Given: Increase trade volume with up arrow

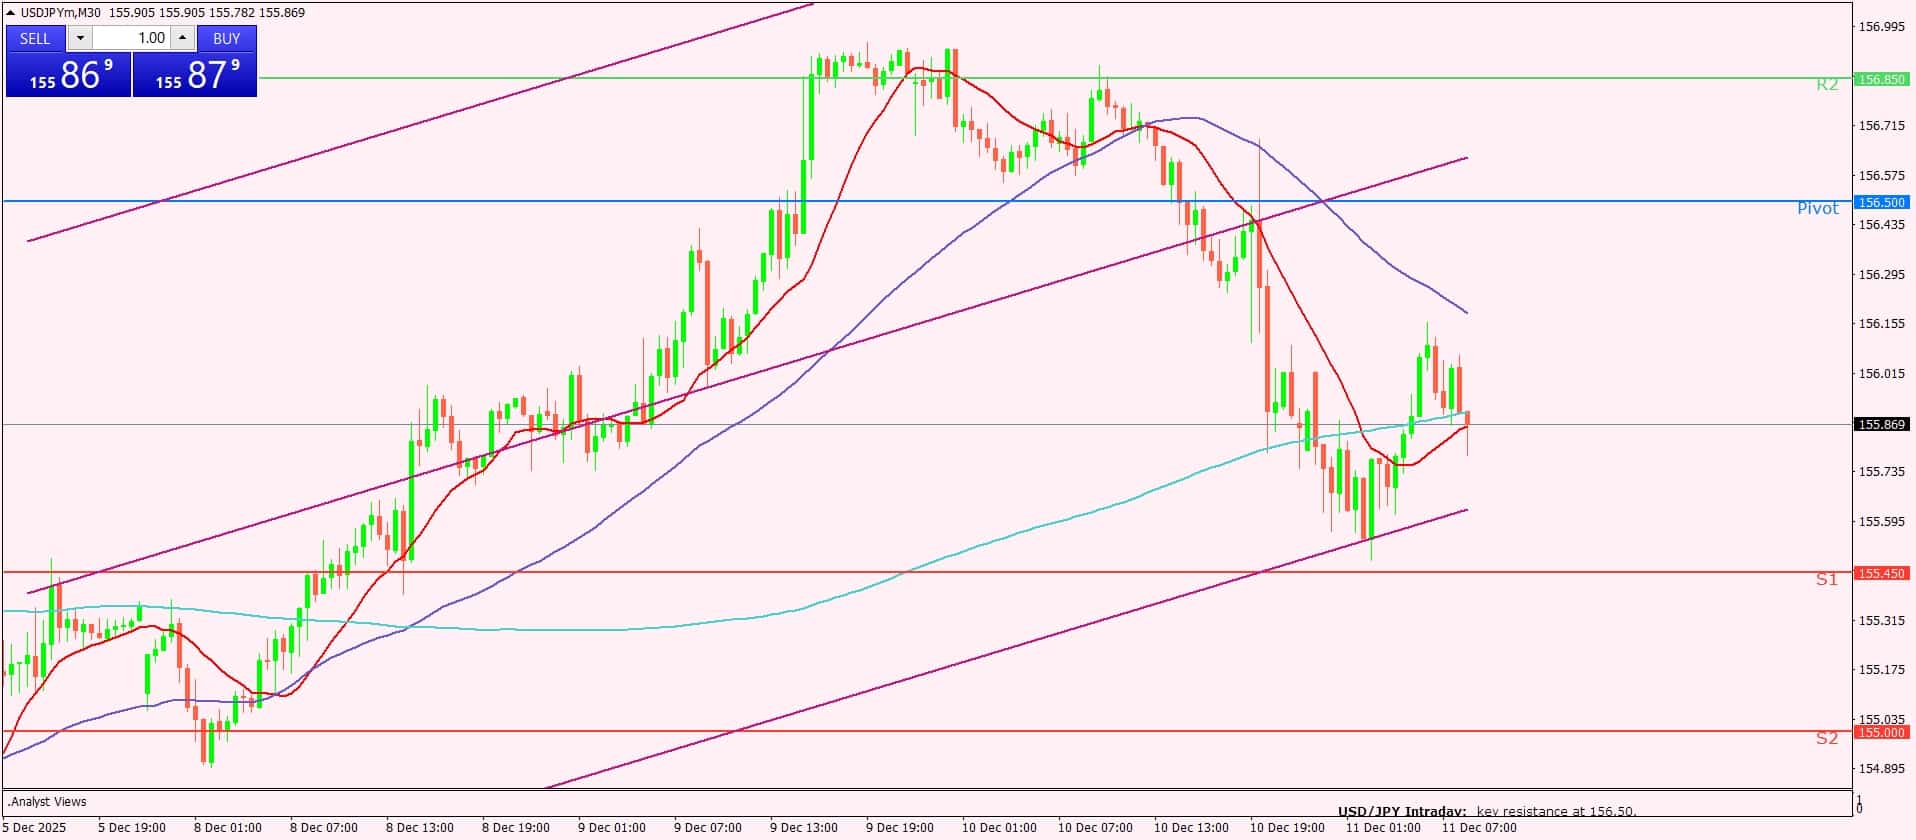Looking at the screenshot, I should (182, 38).
